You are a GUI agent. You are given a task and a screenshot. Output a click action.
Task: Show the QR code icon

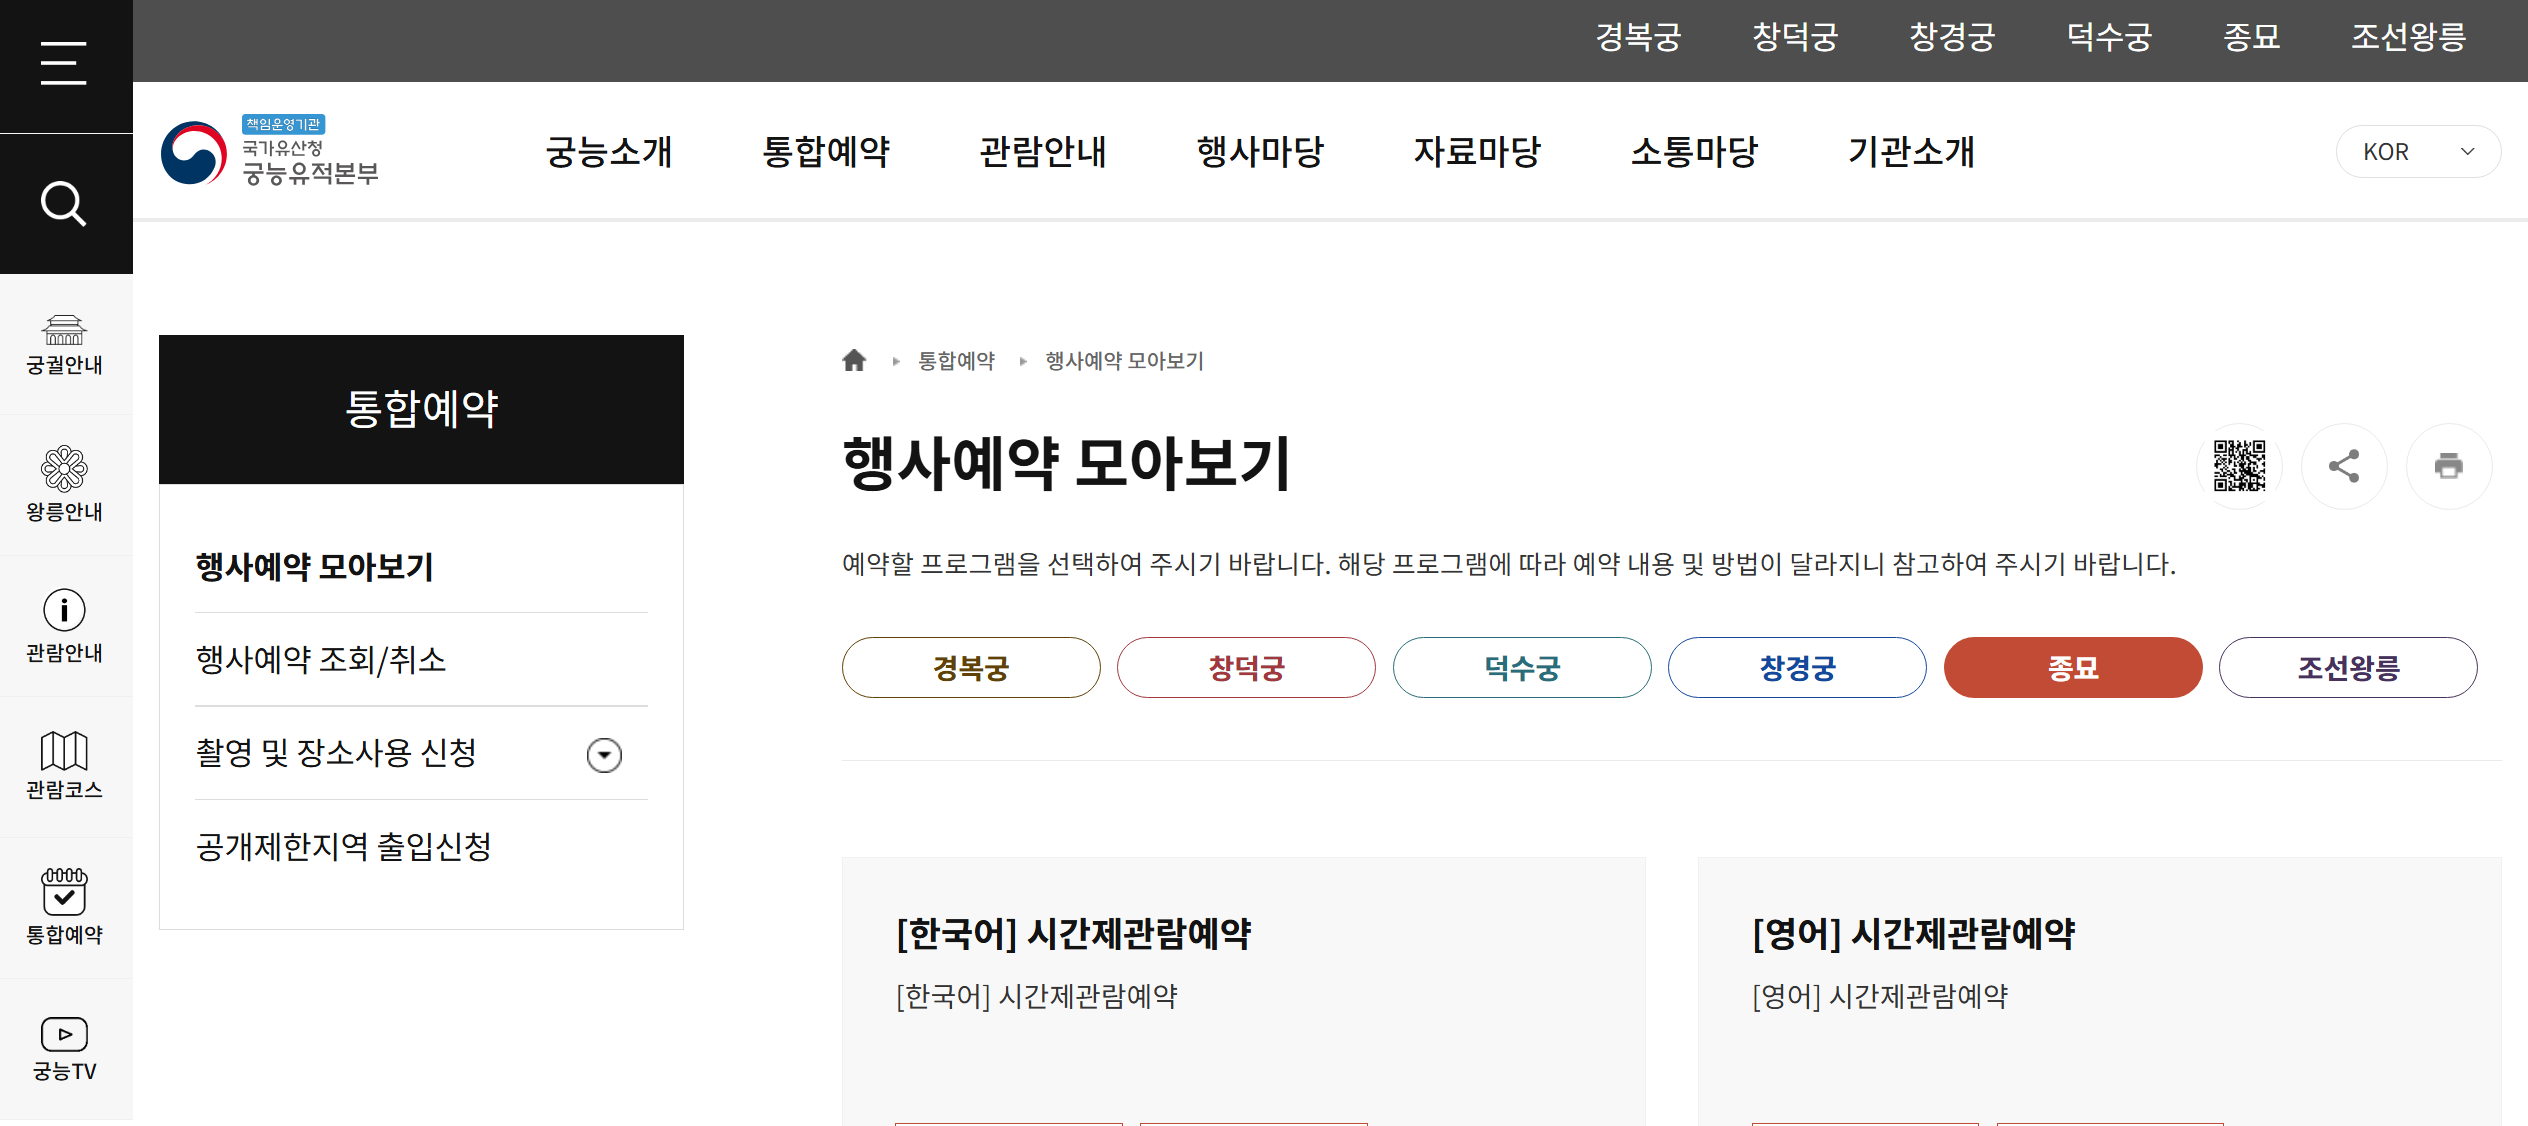[2239, 466]
